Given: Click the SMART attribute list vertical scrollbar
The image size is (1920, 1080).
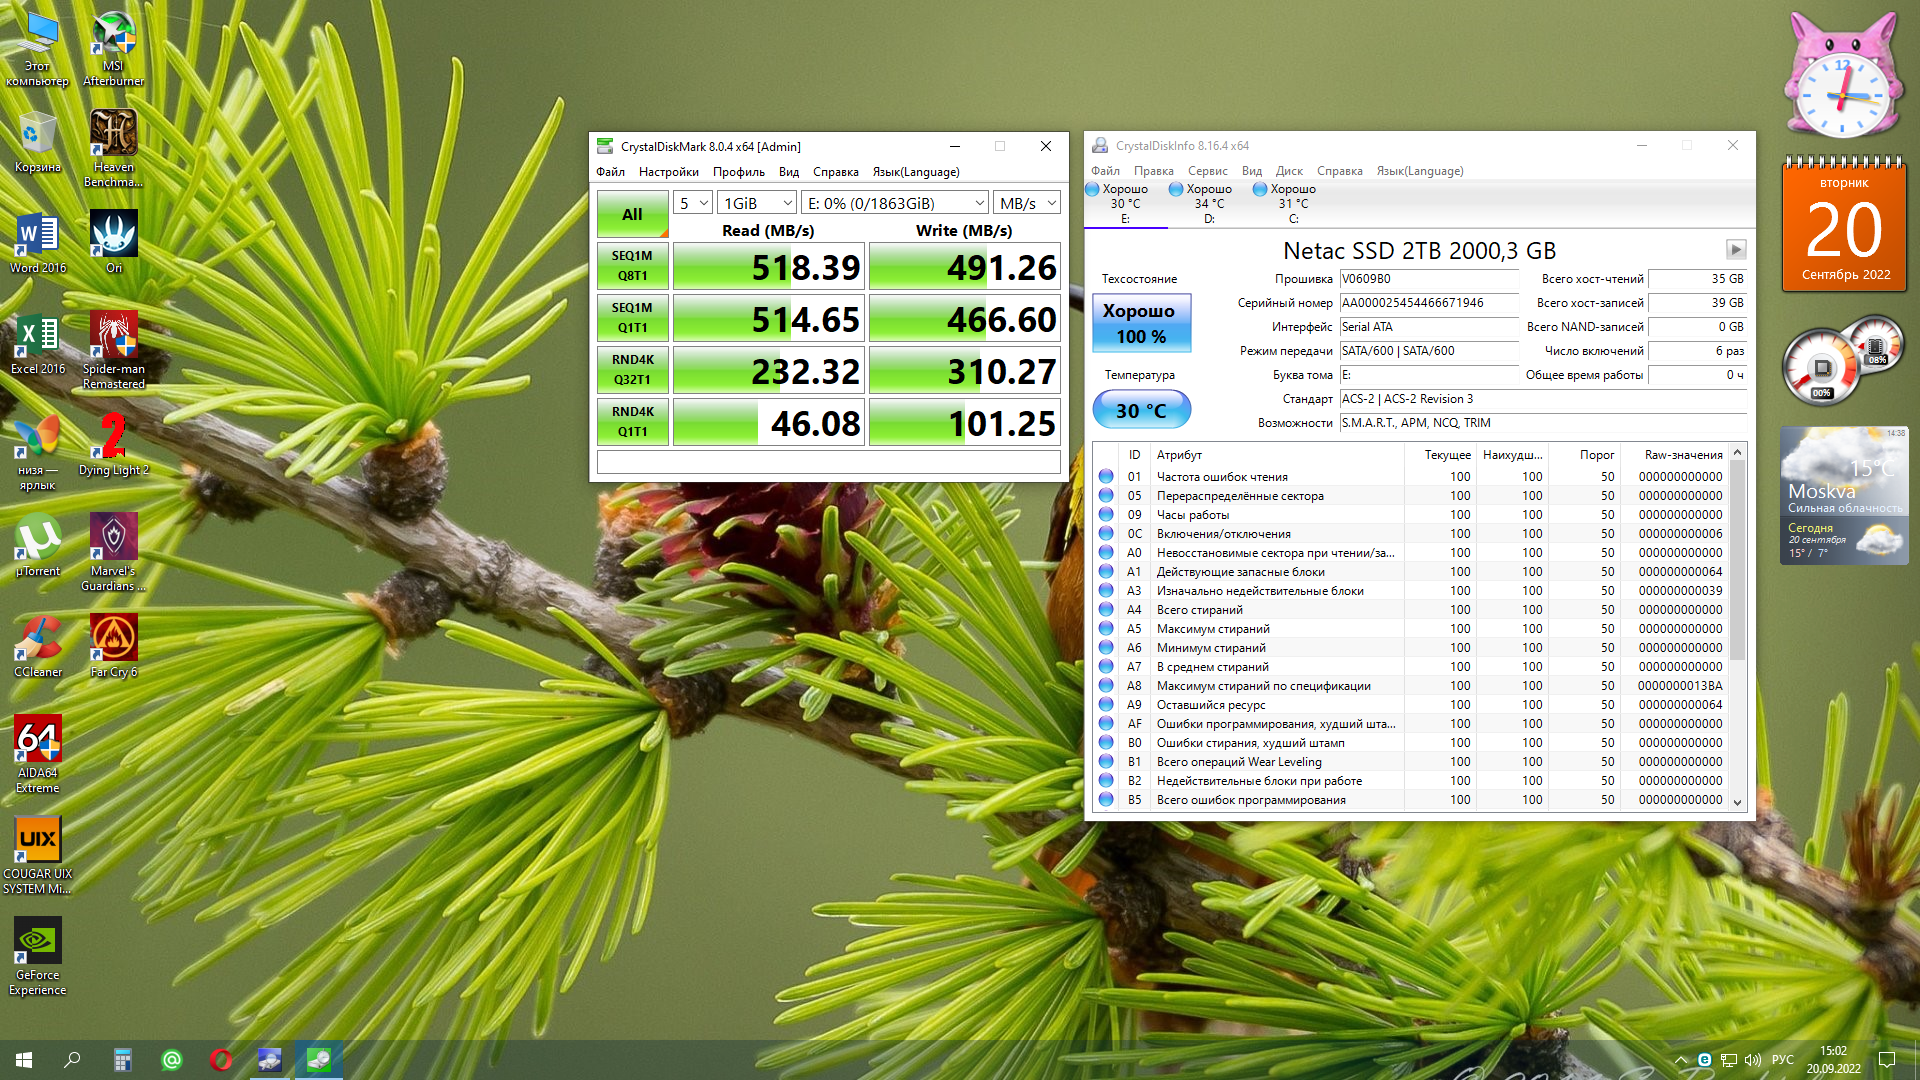Looking at the screenshot, I should (x=1737, y=560).
